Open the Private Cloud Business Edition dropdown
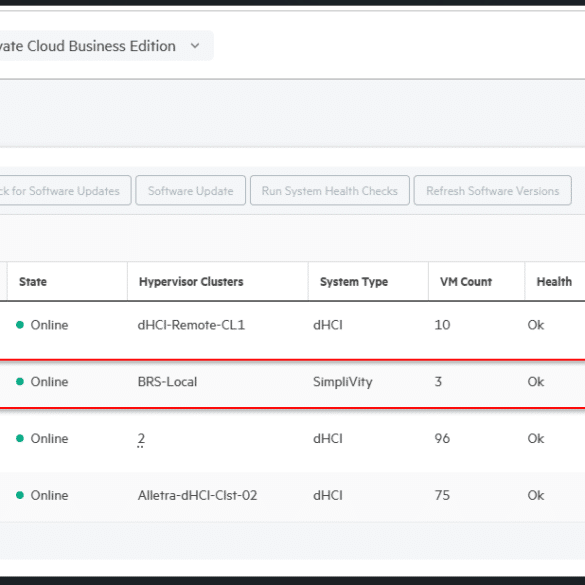The width and height of the screenshot is (585, 585). tap(106, 46)
